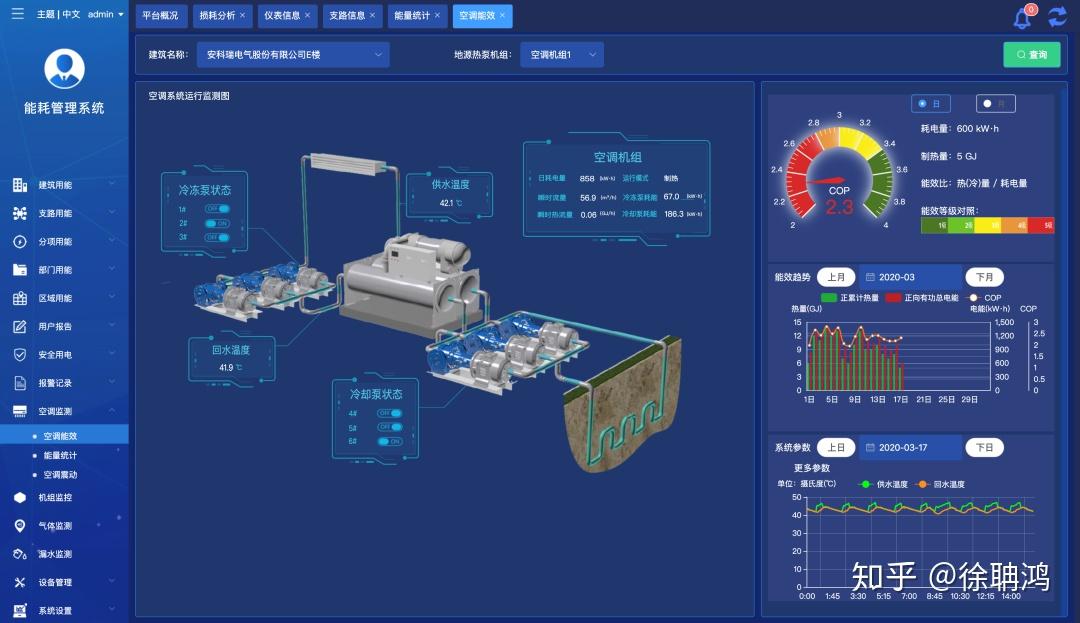1080x623 pixels.
Task: Click the user avatar icon
Action: (64, 68)
